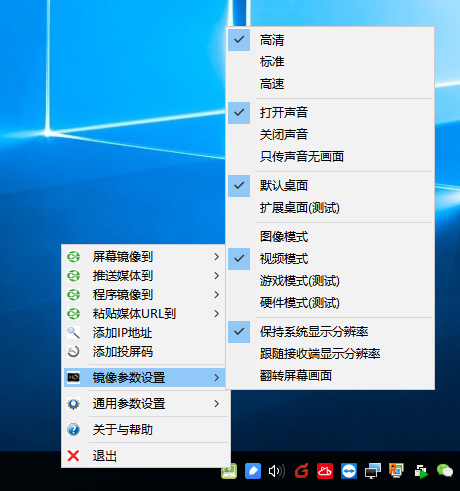Screen dimensions: 460x491
Task: Select 高速 quality option
Action: click(330, 84)
